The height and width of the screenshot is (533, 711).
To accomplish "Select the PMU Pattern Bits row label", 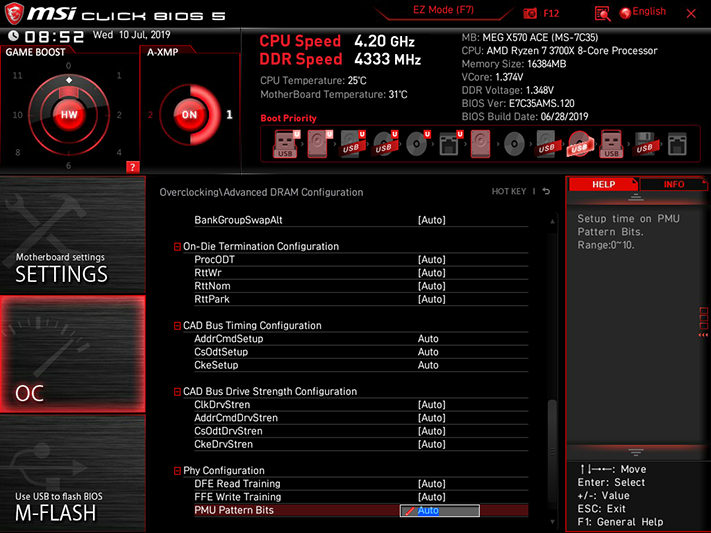I will [x=234, y=510].
